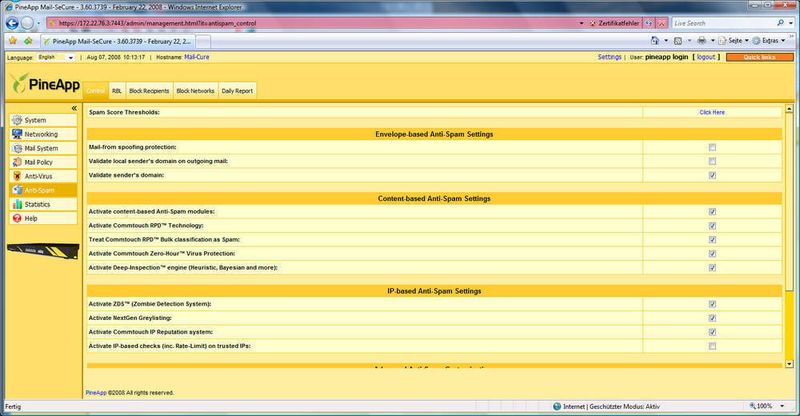
Task: Open Networking via its monitor icon
Action: [17, 134]
